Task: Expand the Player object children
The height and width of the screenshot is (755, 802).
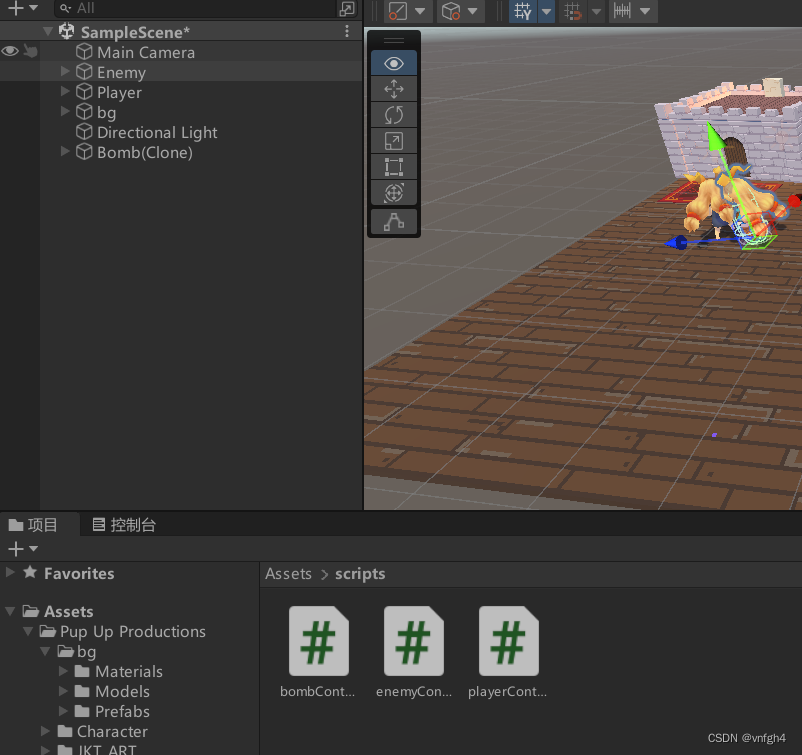Action: (65, 91)
